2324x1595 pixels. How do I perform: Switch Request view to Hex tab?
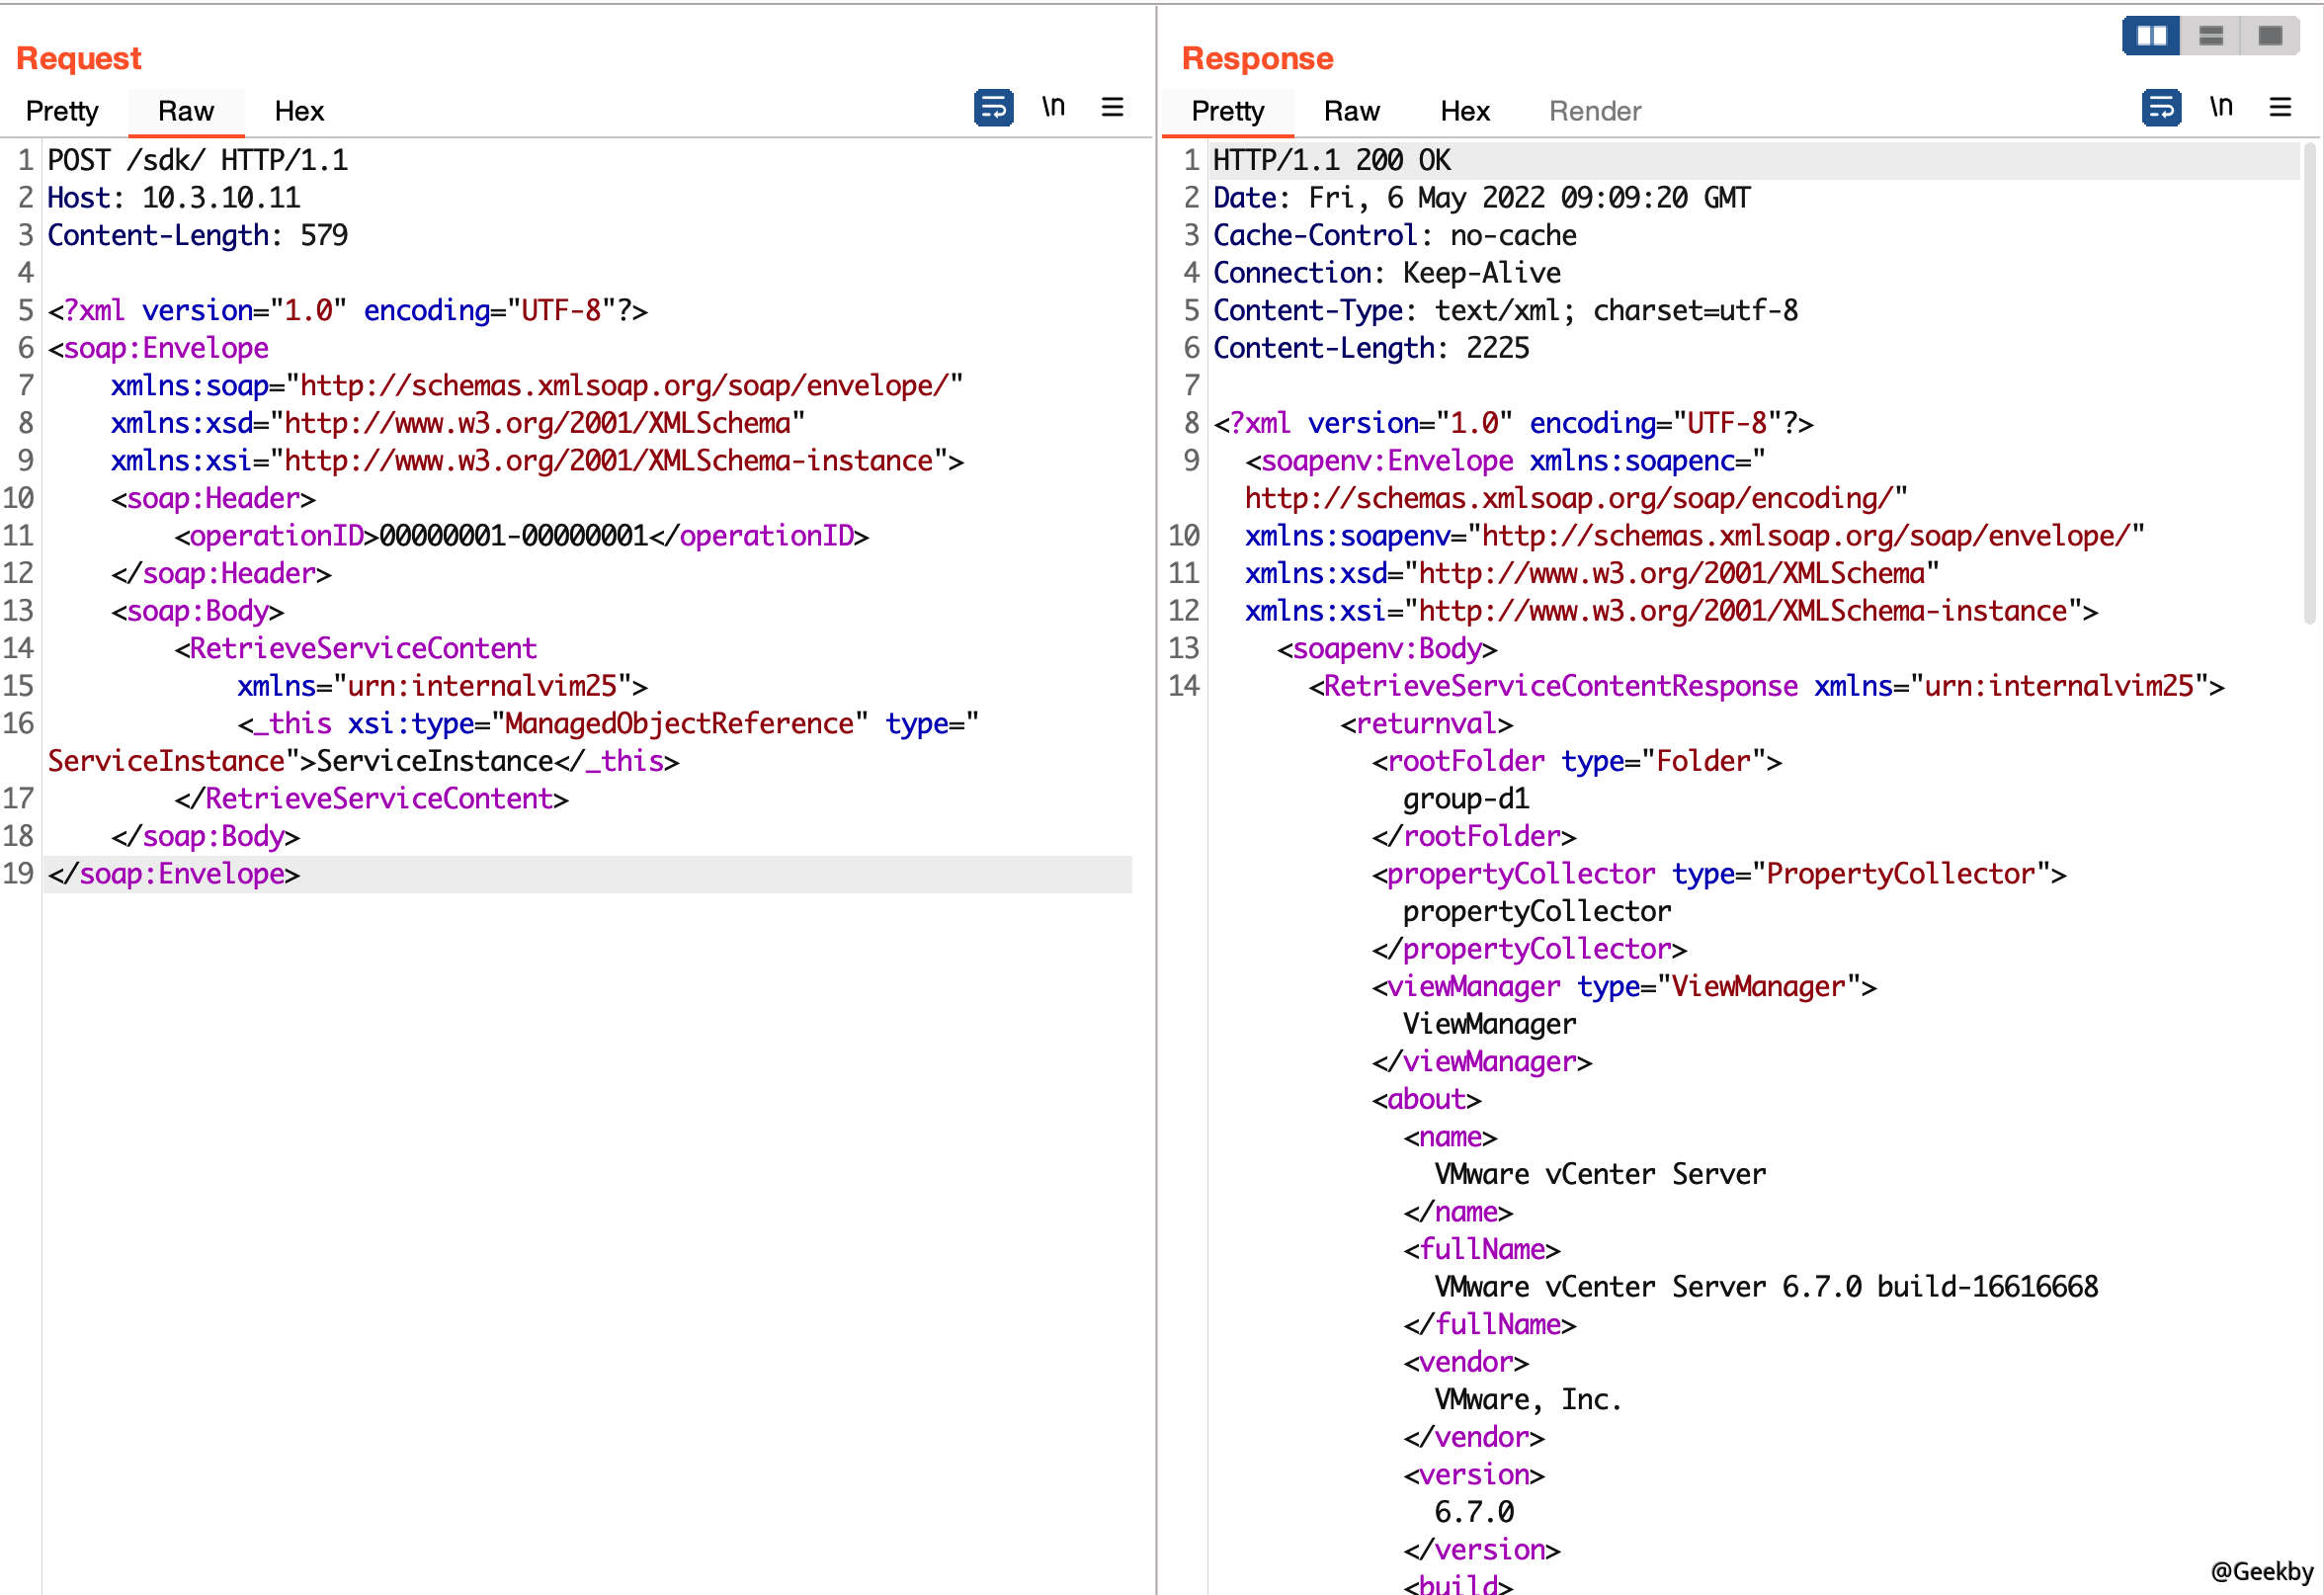(299, 111)
